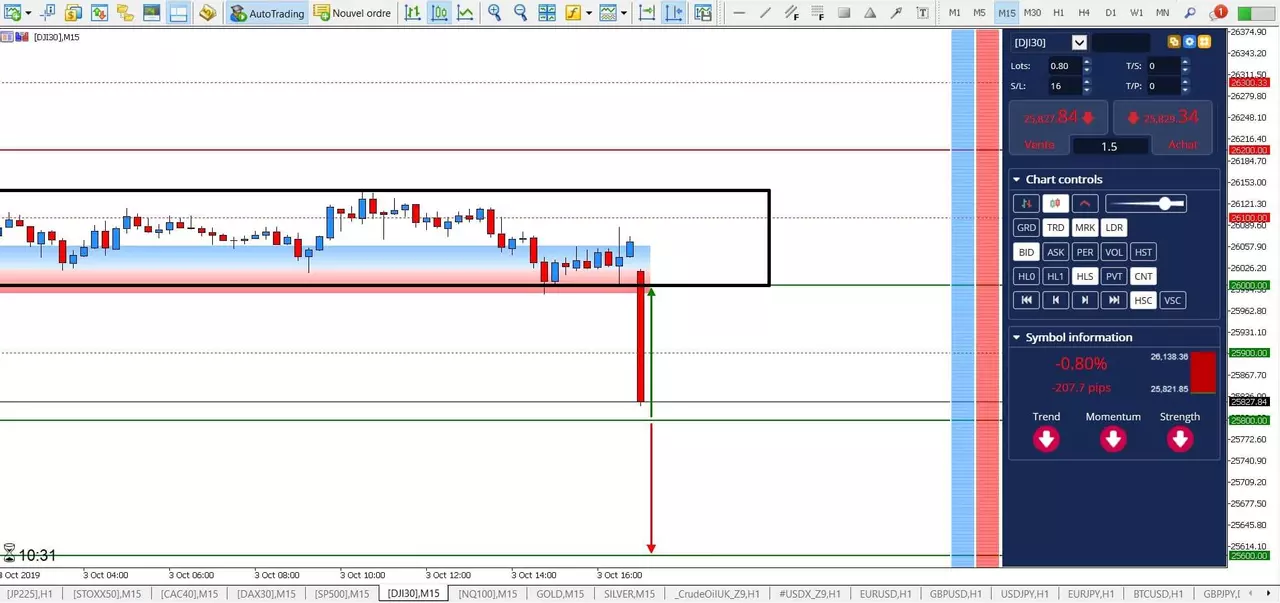
Task: Click the AutoTrading button
Action: (266, 13)
